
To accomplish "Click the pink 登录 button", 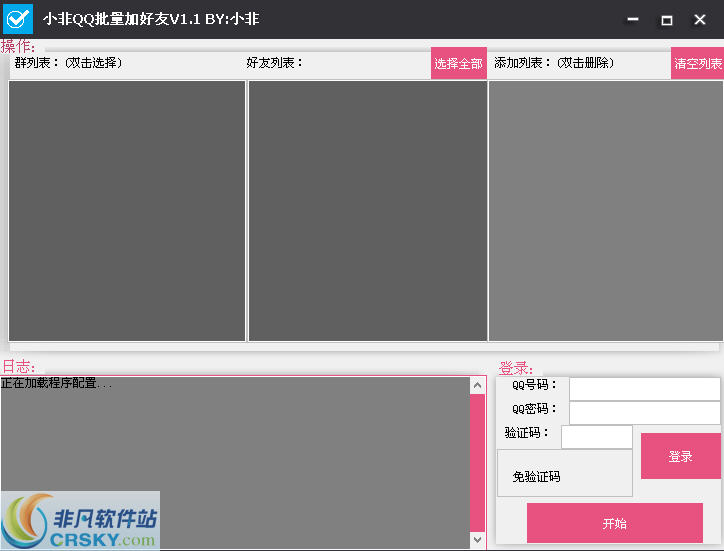I will pos(681,456).
